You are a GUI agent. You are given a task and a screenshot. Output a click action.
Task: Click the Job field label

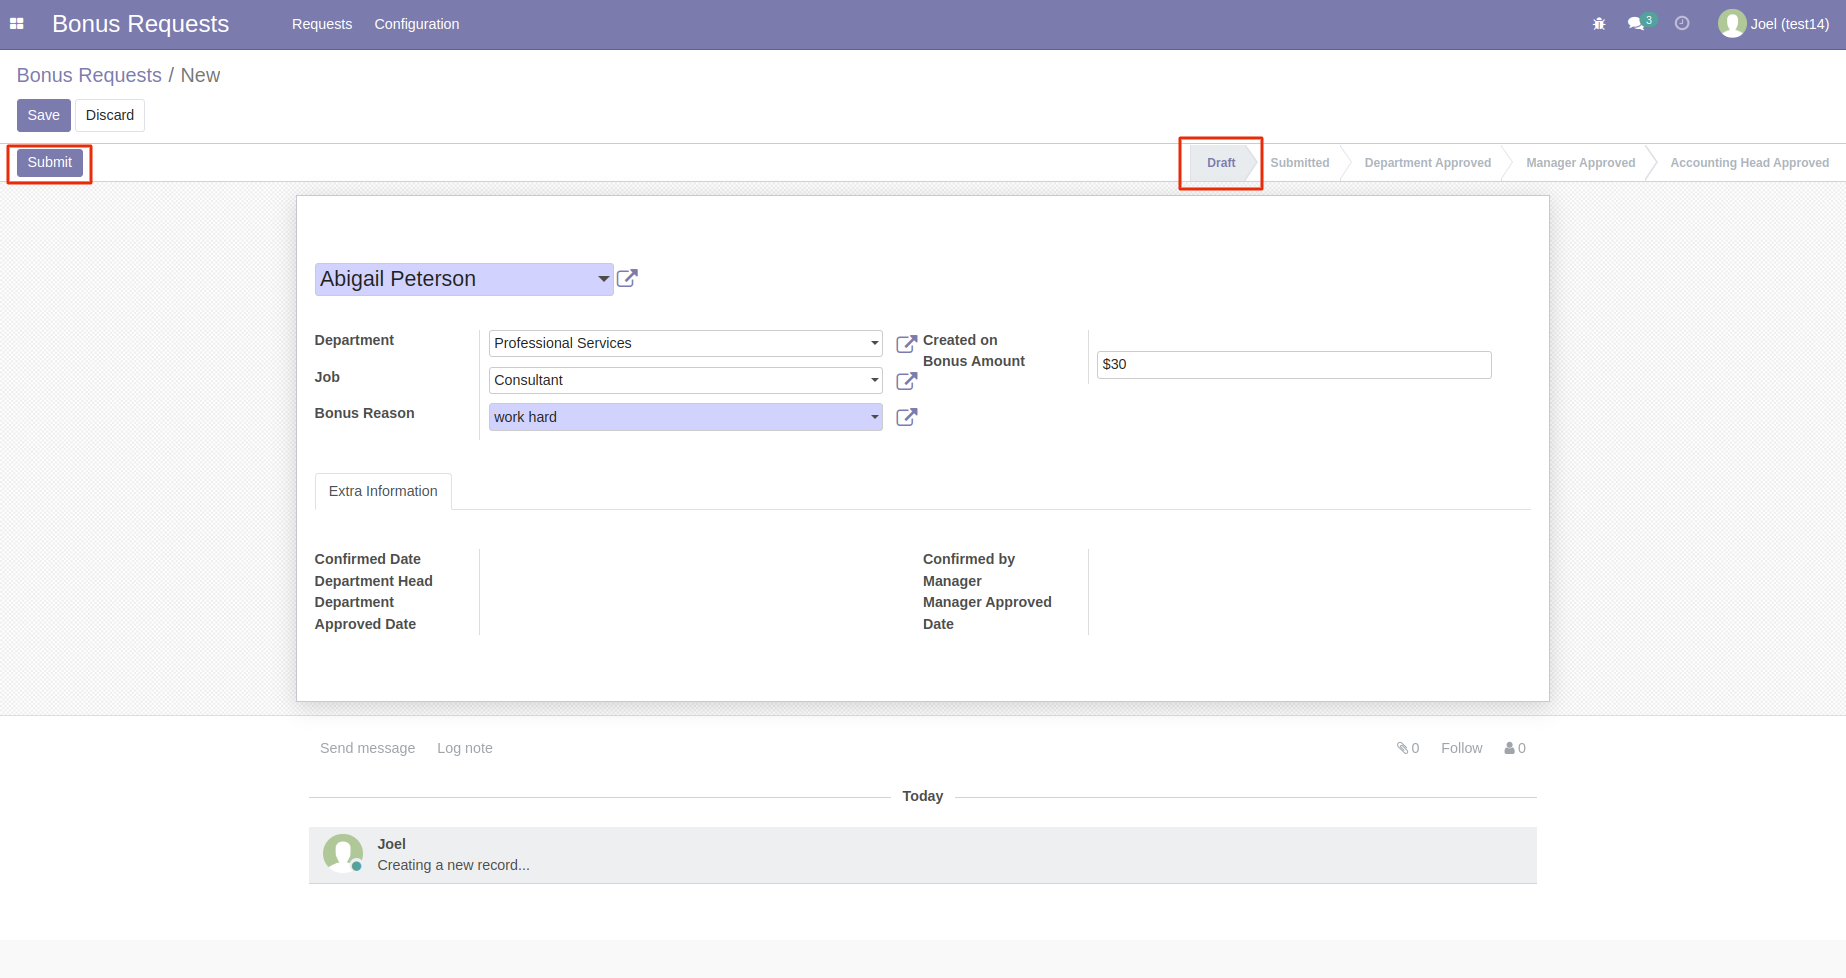(x=327, y=377)
